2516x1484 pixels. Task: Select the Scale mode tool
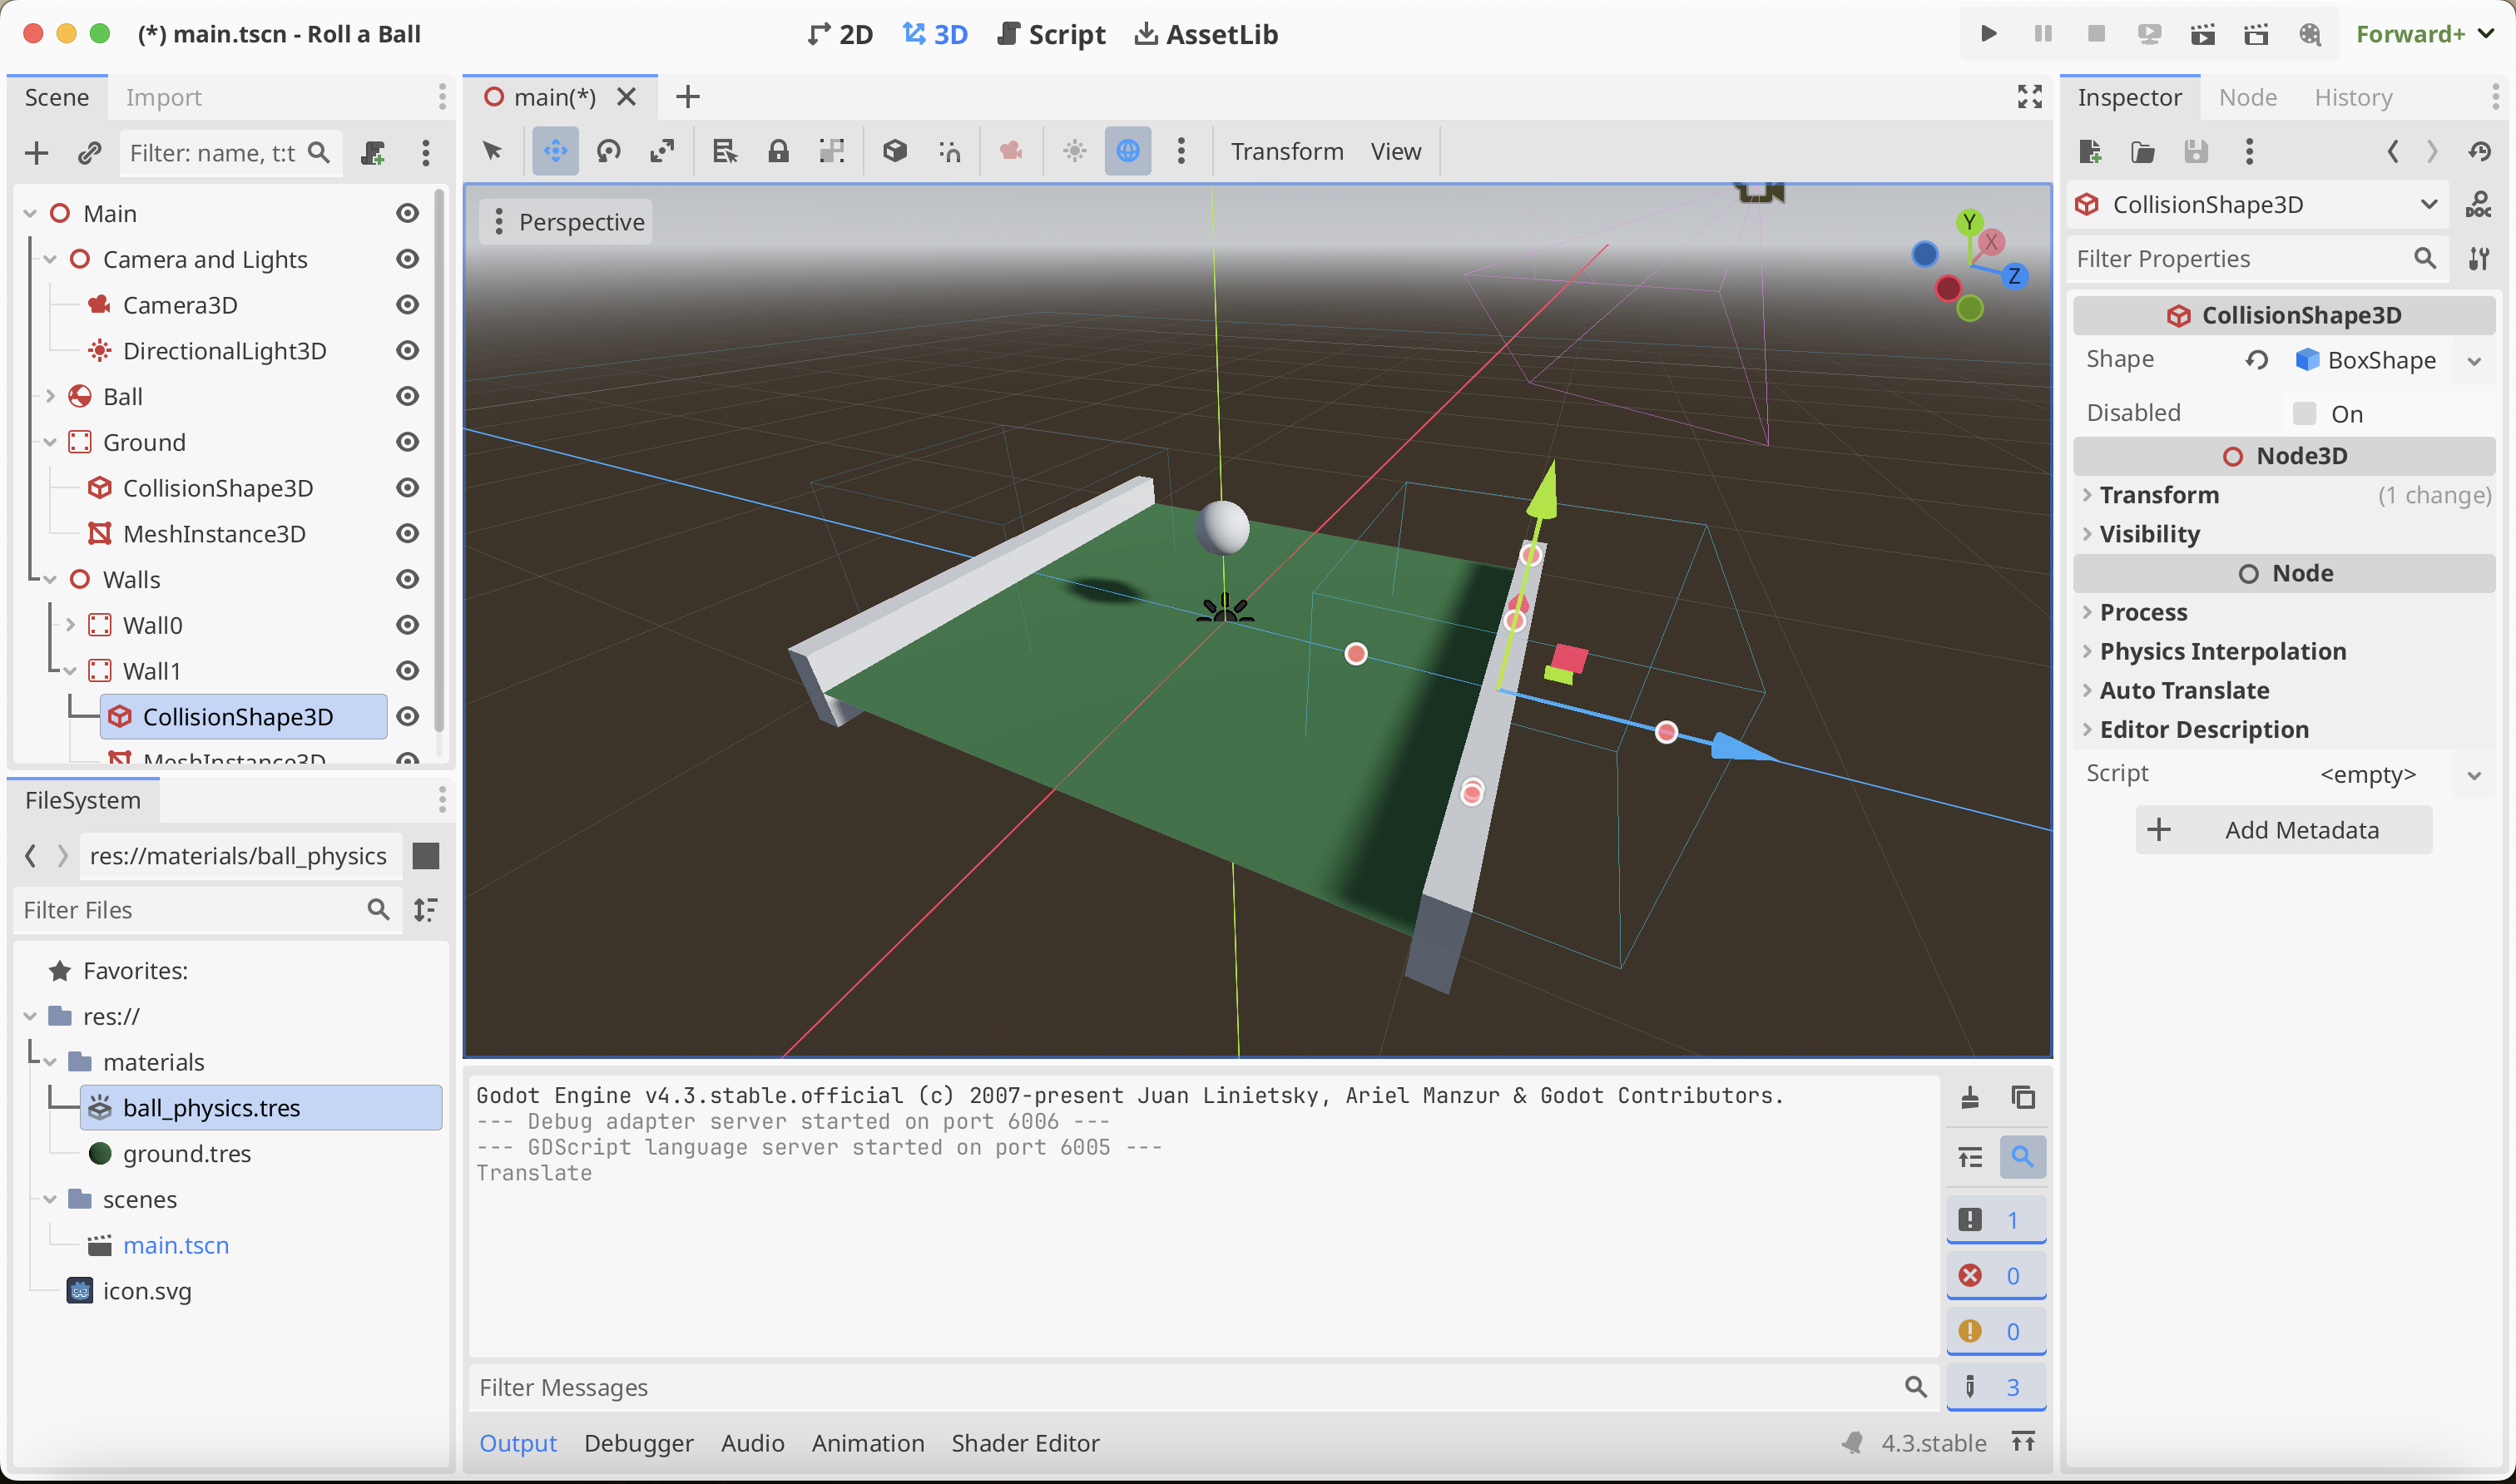tap(661, 151)
